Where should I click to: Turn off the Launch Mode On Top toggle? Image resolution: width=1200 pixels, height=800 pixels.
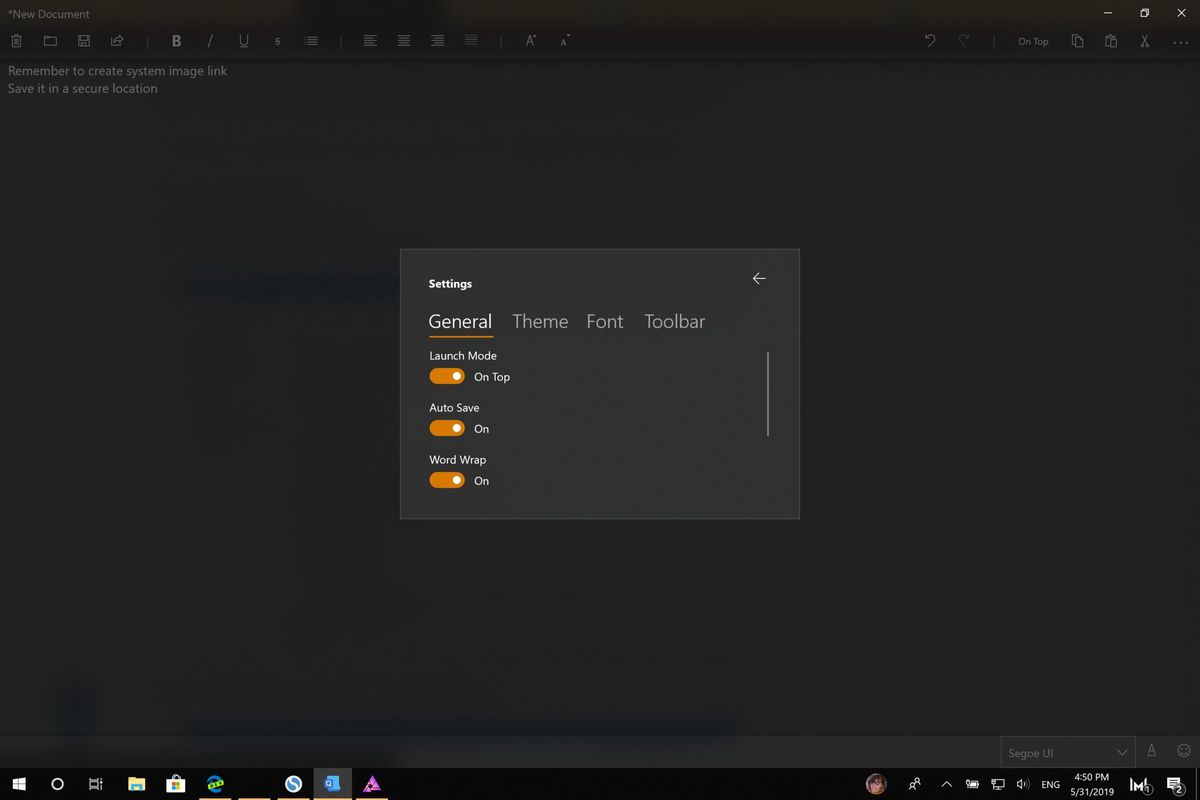pyautogui.click(x=446, y=376)
